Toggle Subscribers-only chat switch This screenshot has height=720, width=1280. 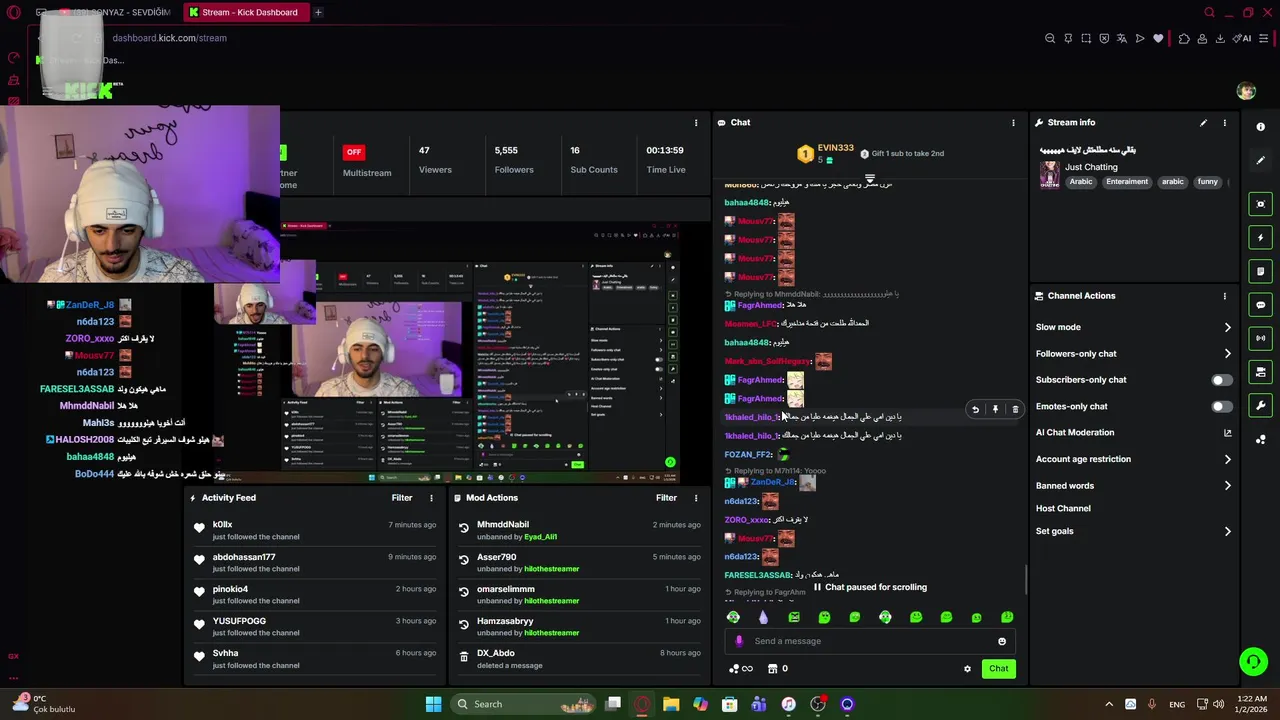[1221, 380]
